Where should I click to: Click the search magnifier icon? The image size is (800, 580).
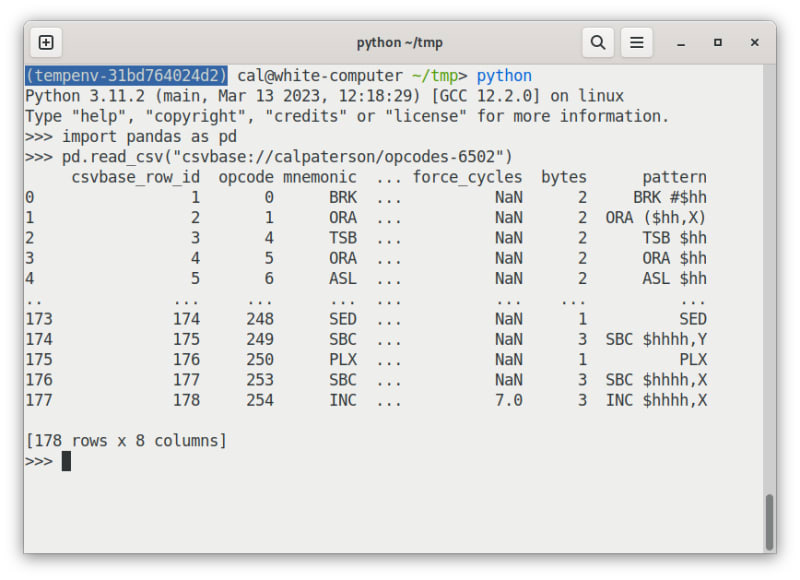tap(597, 42)
